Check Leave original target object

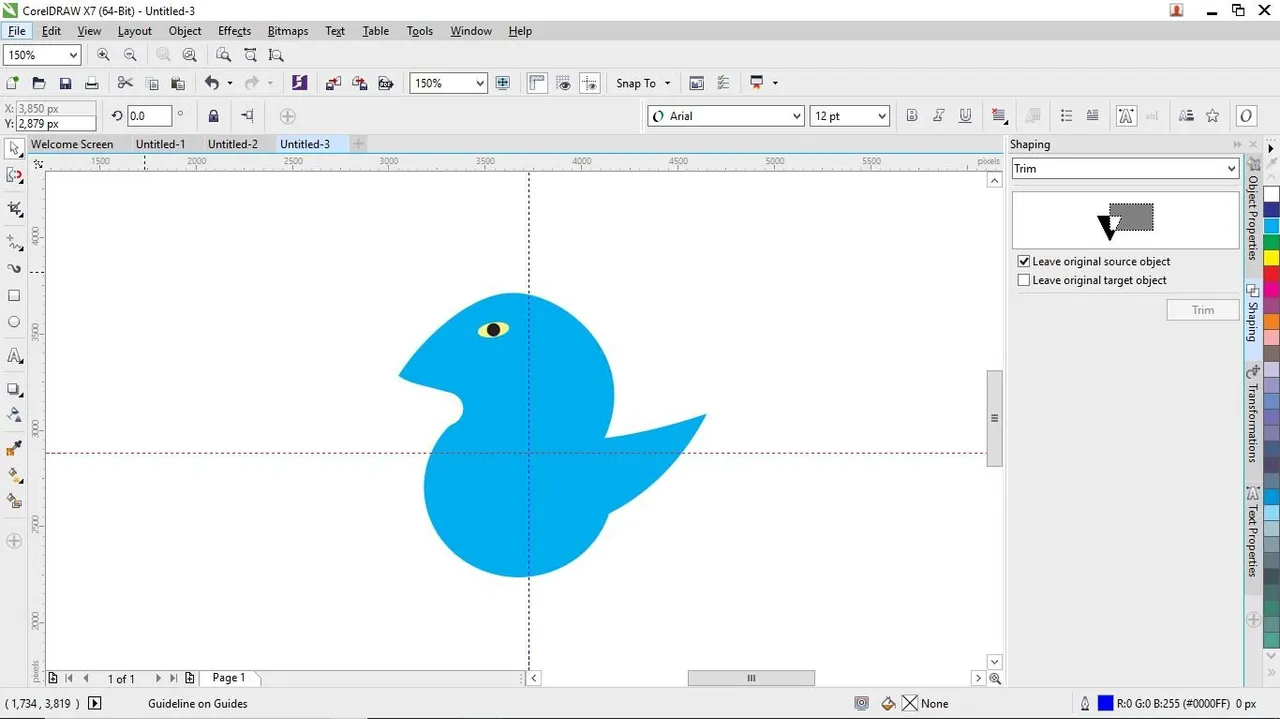pos(1024,280)
